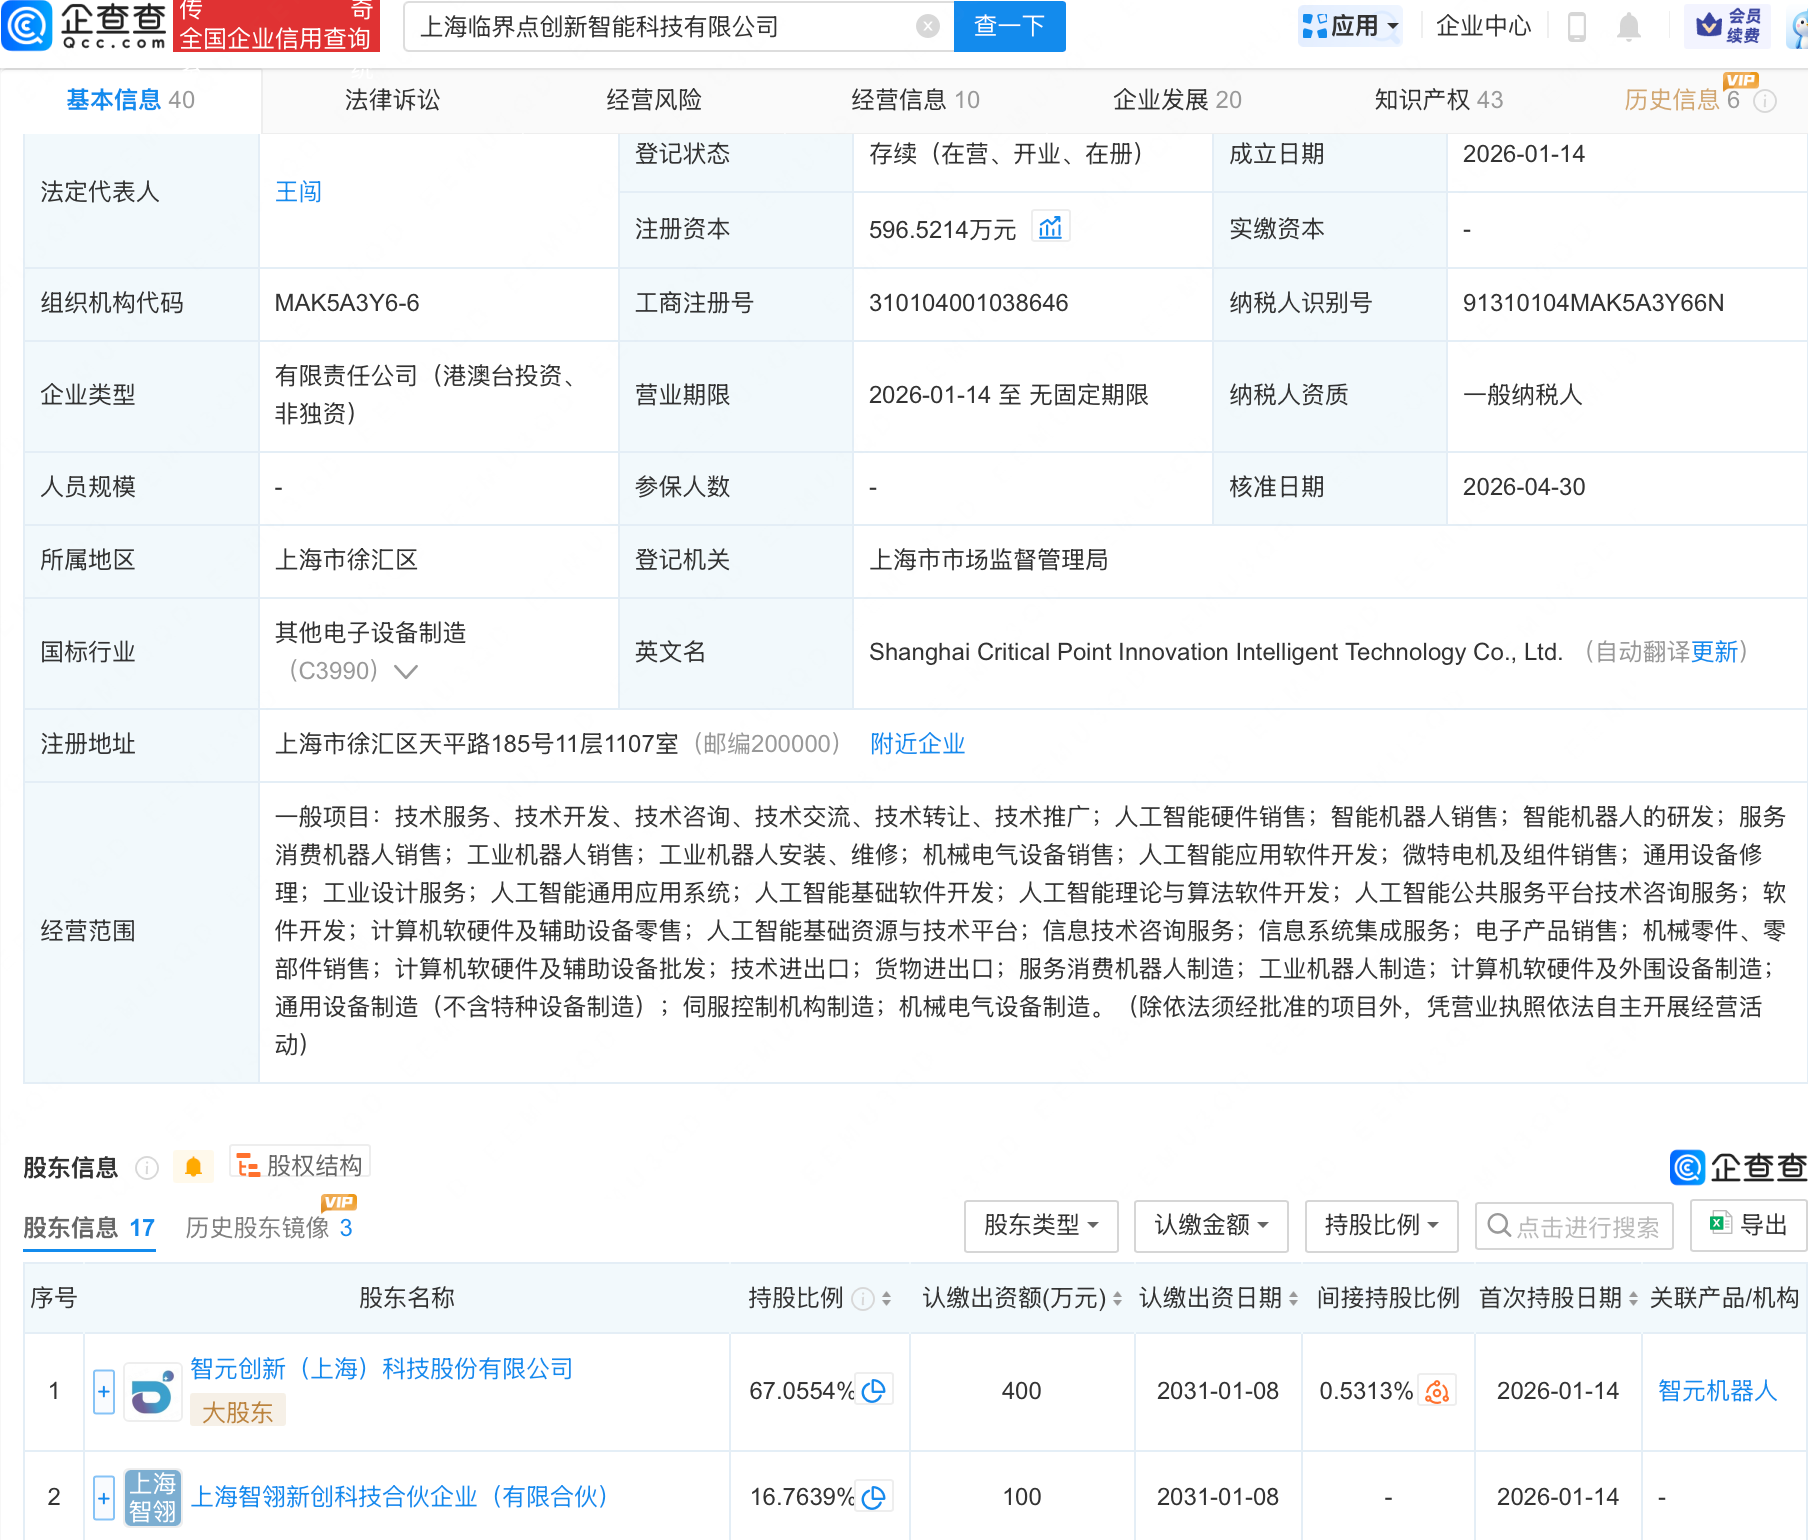
Task: Click Excel icon on 导出 button
Action: (x=1720, y=1222)
